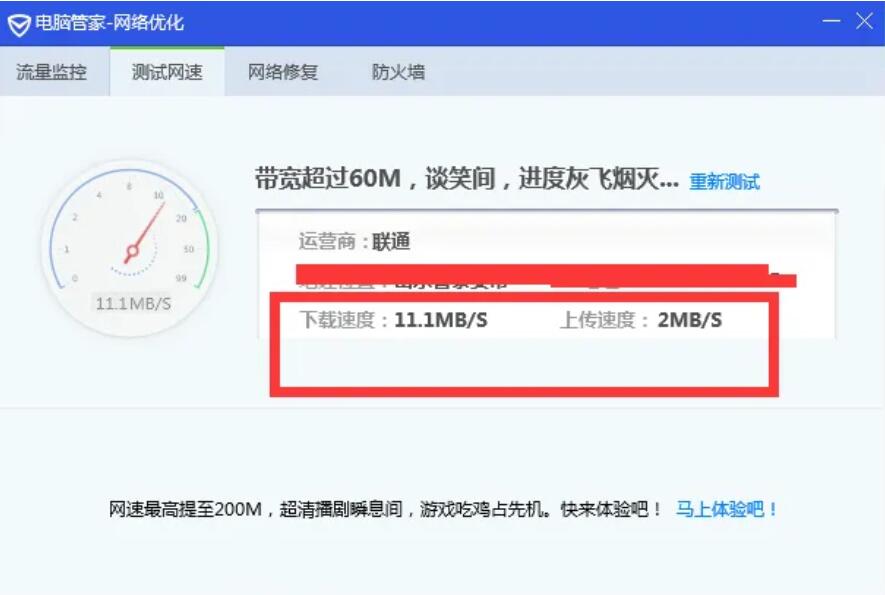Image resolution: width=885 pixels, height=595 pixels.
Task: Click the 重新测试 link
Action: 724,182
